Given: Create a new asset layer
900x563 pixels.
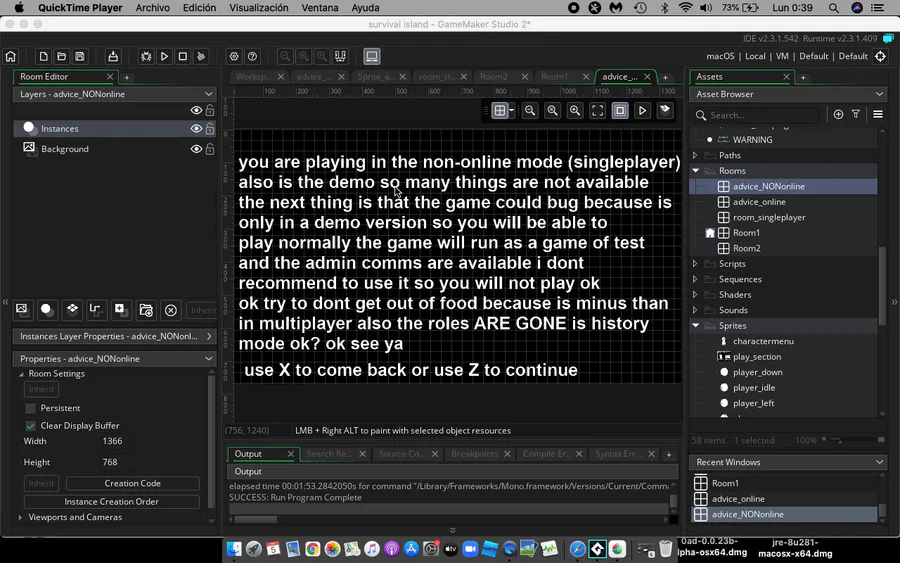Looking at the screenshot, I should [120, 309].
